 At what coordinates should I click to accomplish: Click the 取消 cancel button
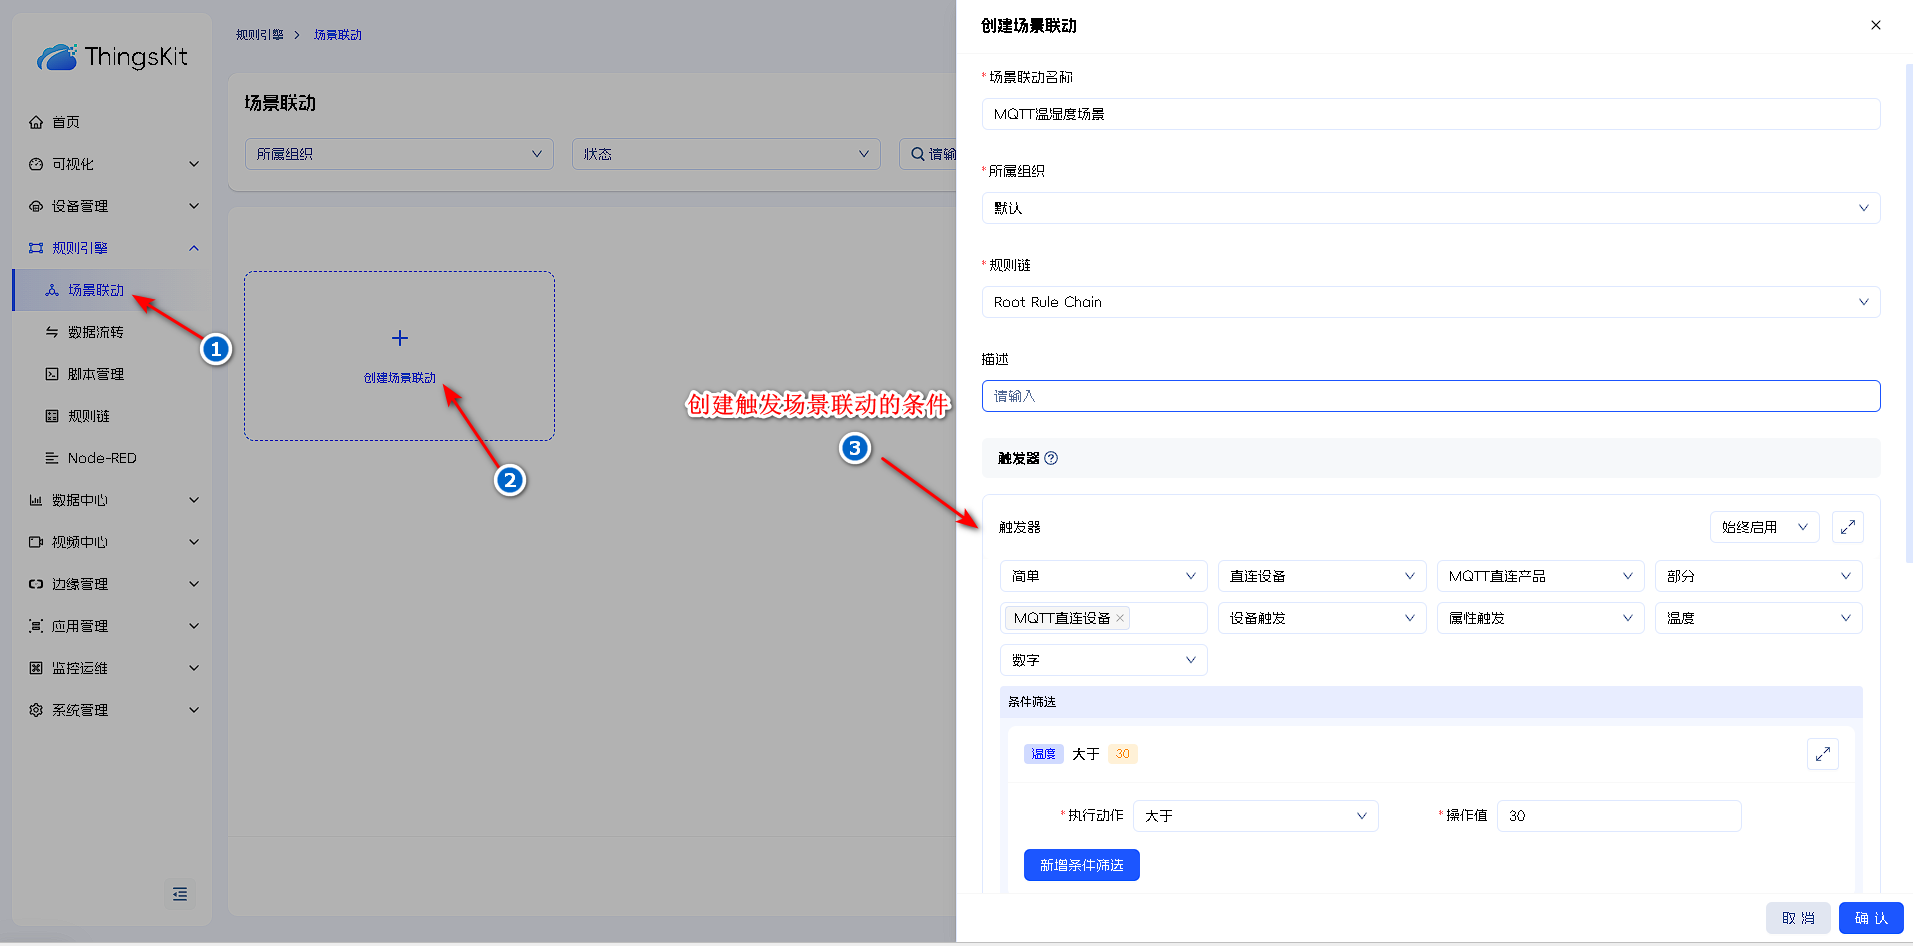point(1797,918)
